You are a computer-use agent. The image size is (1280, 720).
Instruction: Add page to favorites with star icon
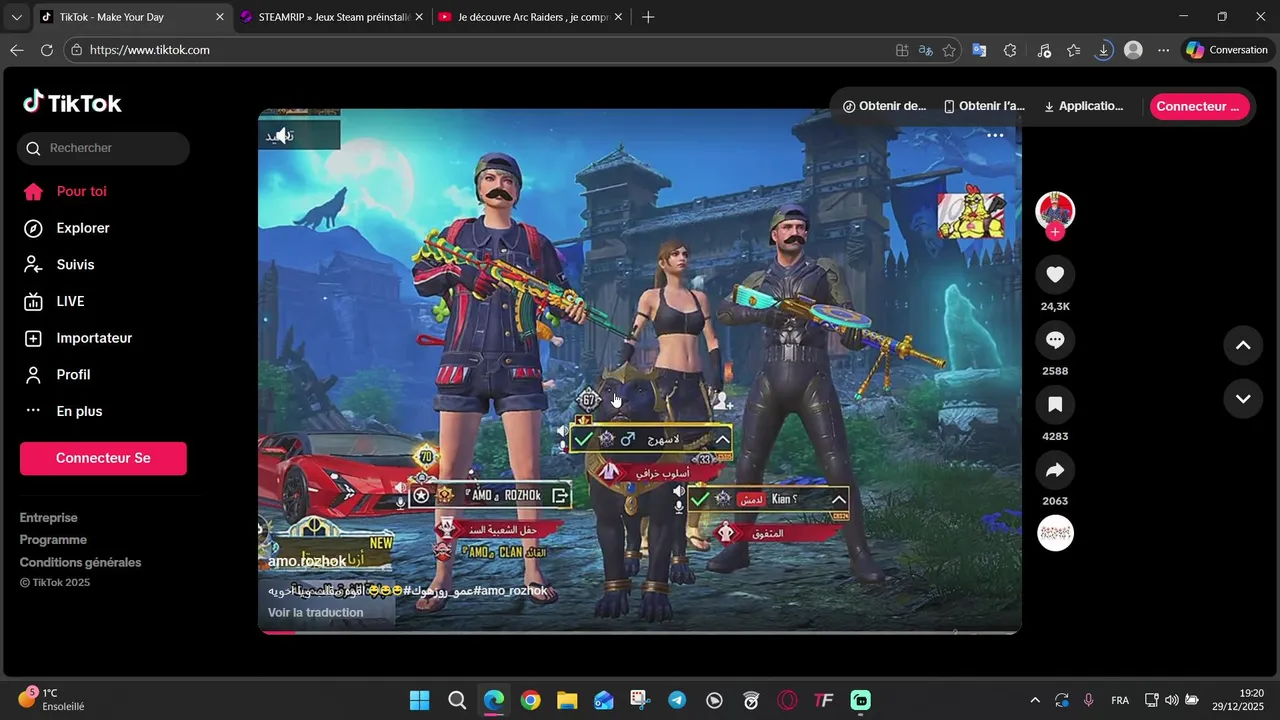coord(949,50)
